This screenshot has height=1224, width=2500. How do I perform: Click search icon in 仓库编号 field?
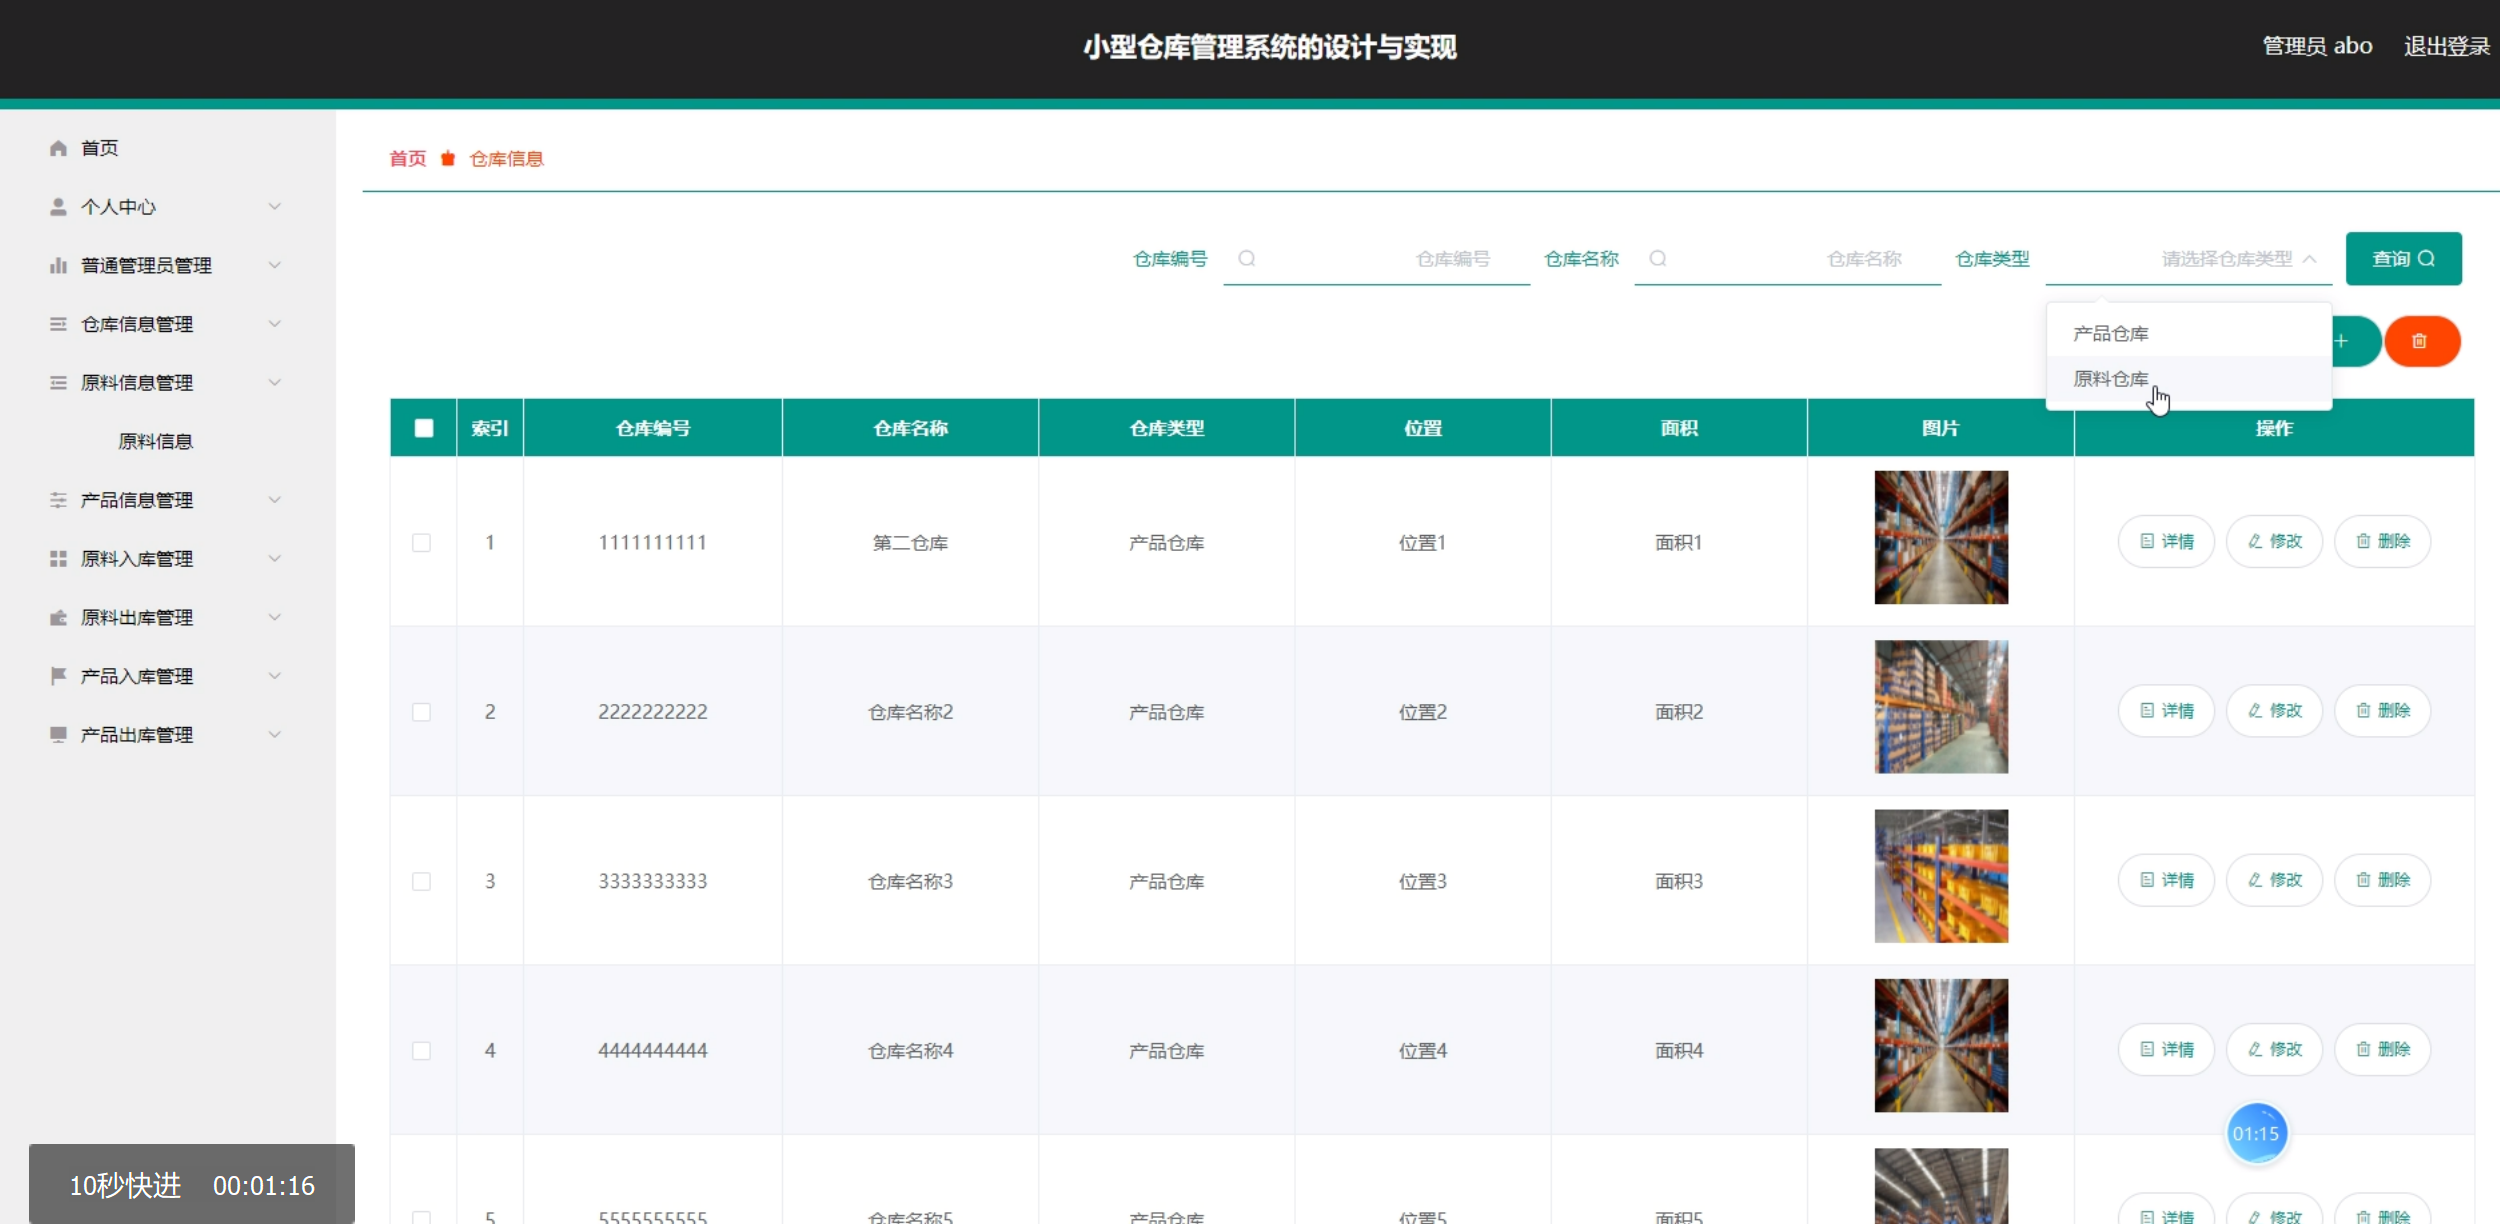click(x=1246, y=259)
